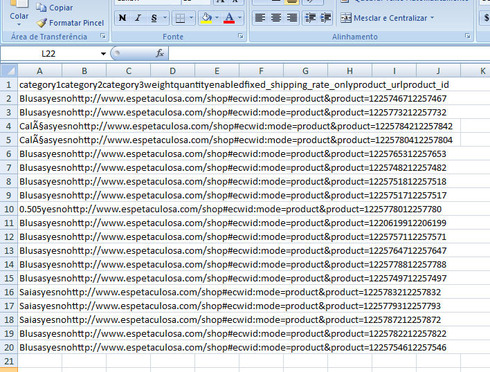Viewport: 490px width, 372px height.
Task: Select column G header
Action: coord(305,71)
